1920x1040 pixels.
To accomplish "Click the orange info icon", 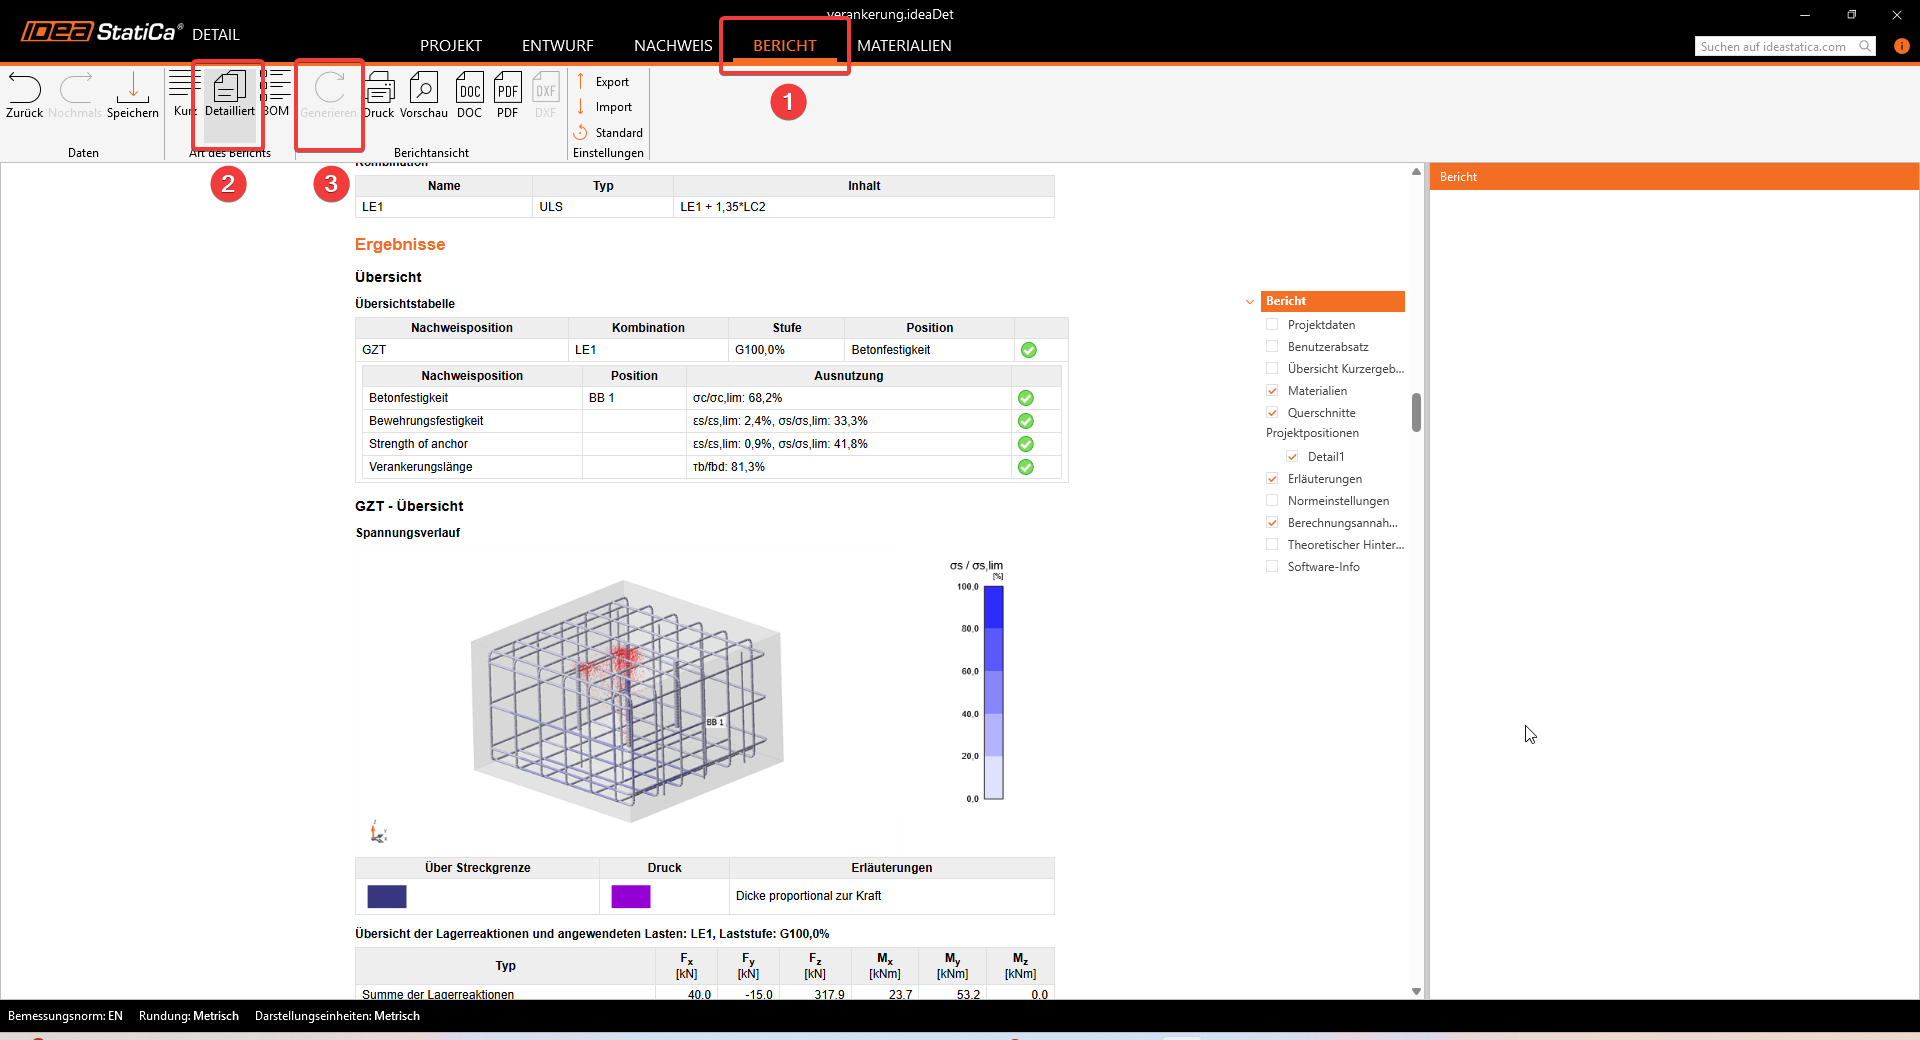I will click(1901, 46).
